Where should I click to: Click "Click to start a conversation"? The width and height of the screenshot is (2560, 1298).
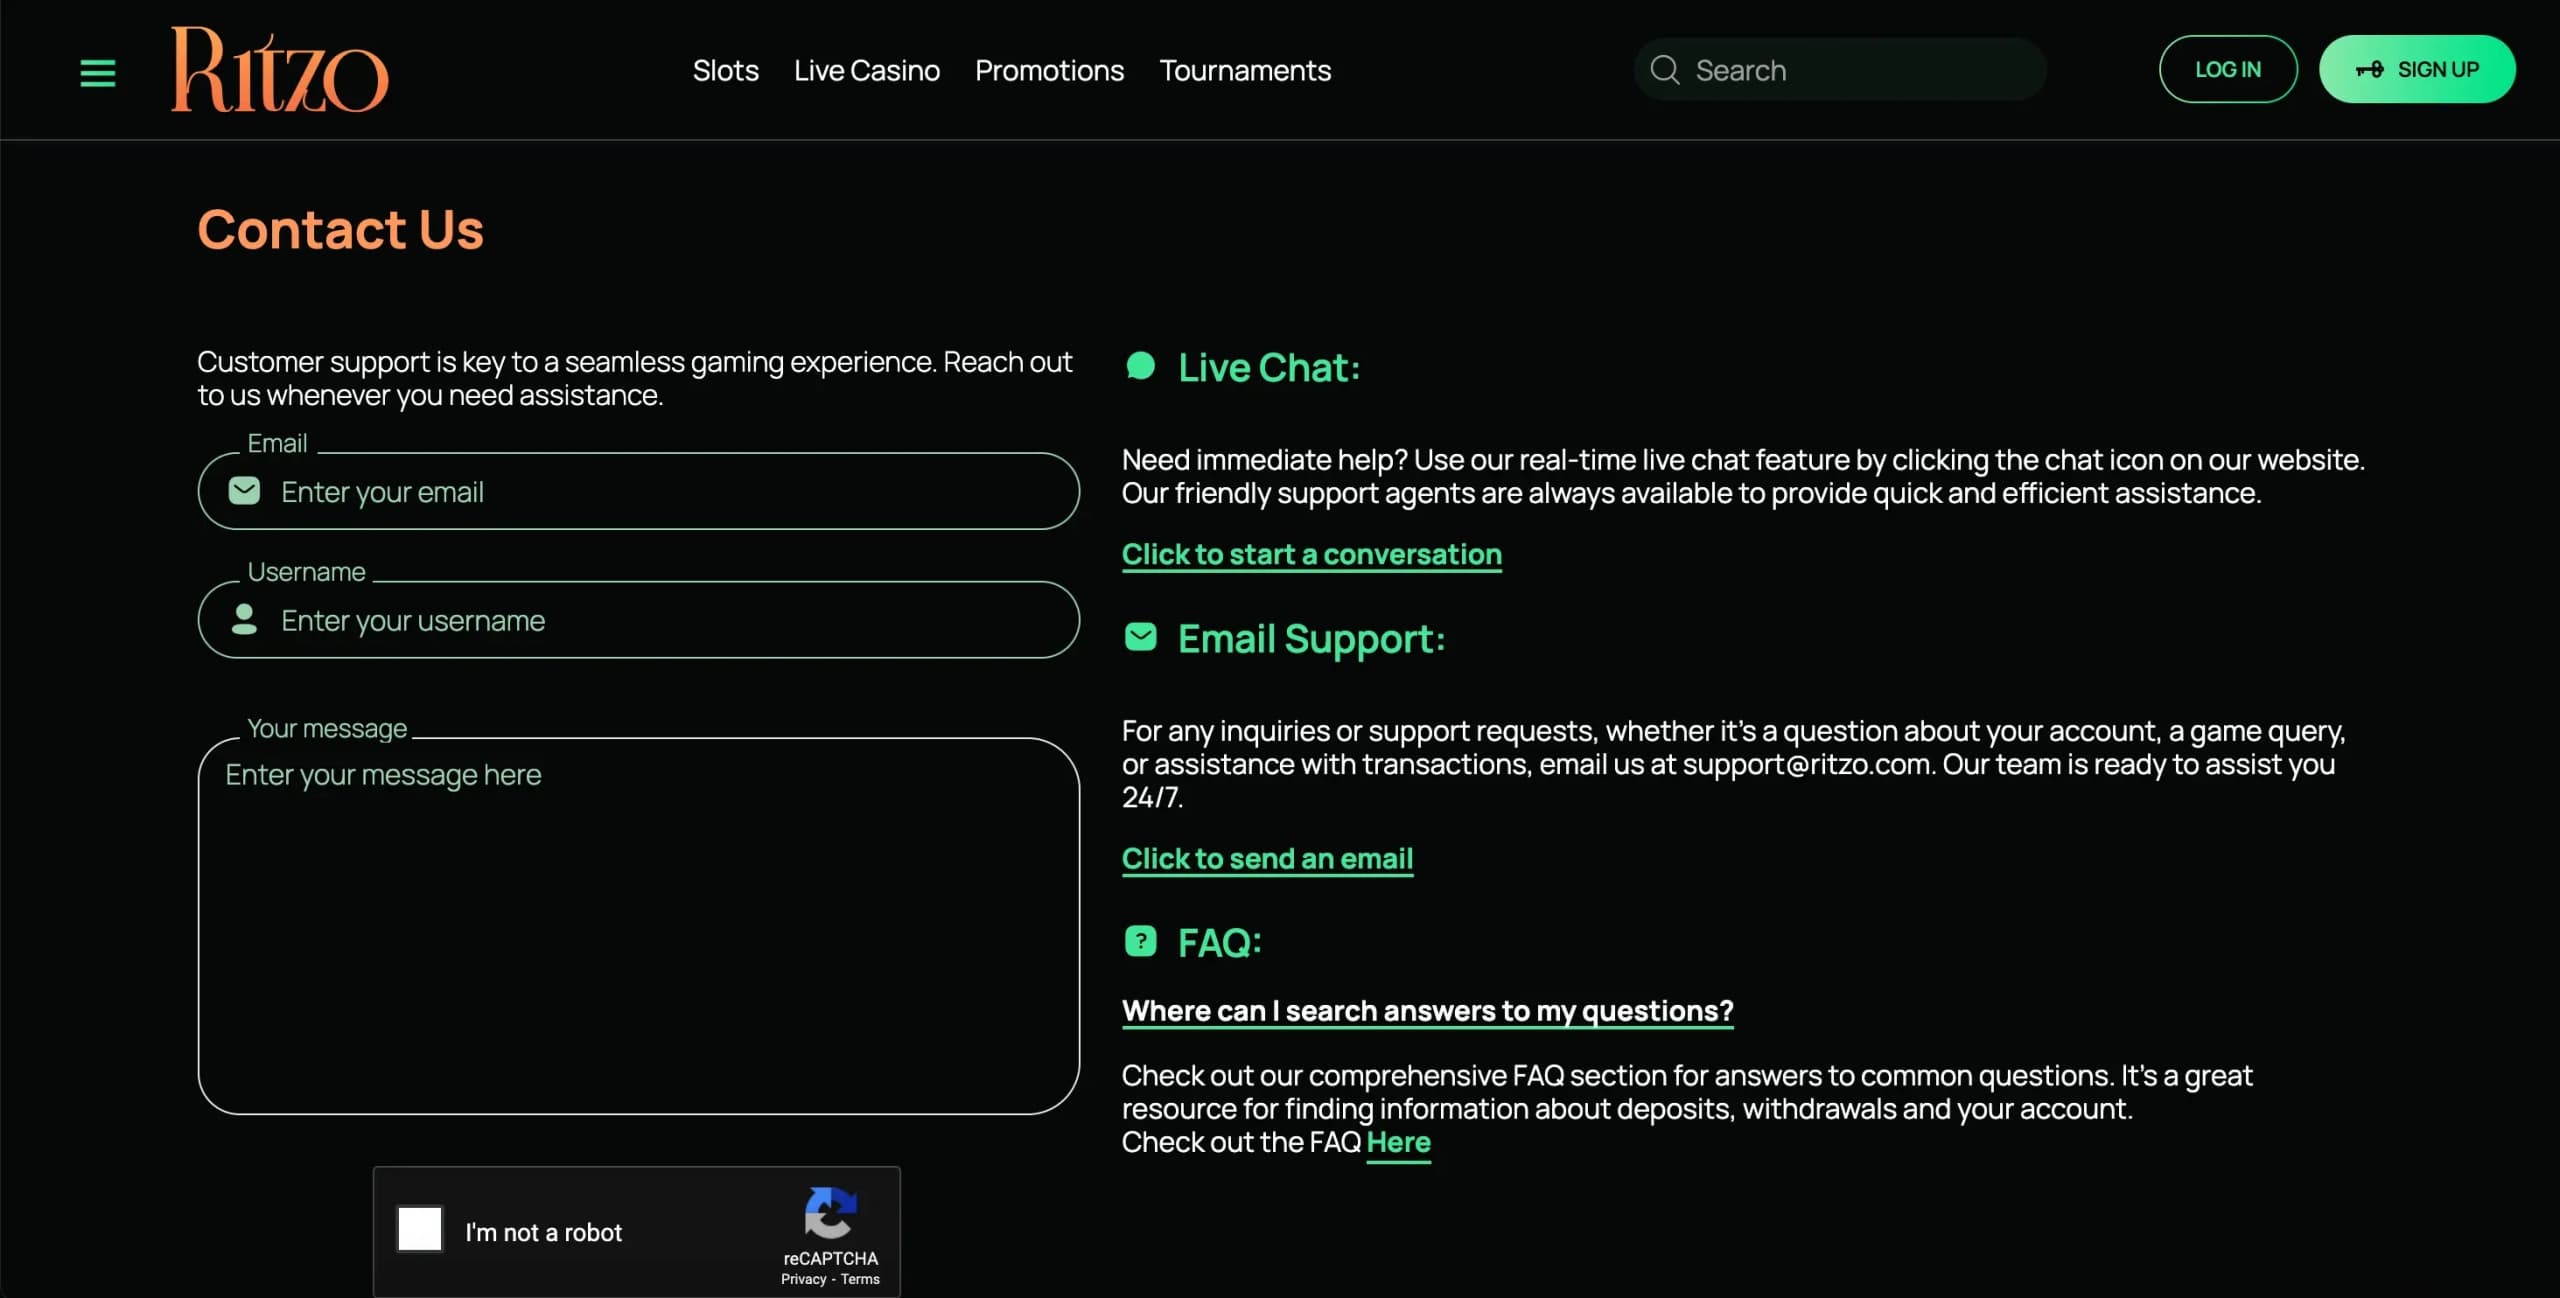1311,554
